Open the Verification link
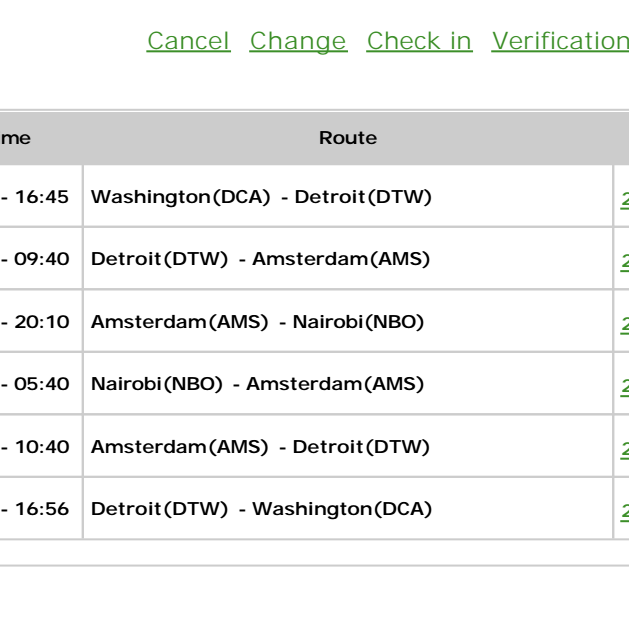Image resolution: width=629 pixels, height=629 pixels. point(560,41)
